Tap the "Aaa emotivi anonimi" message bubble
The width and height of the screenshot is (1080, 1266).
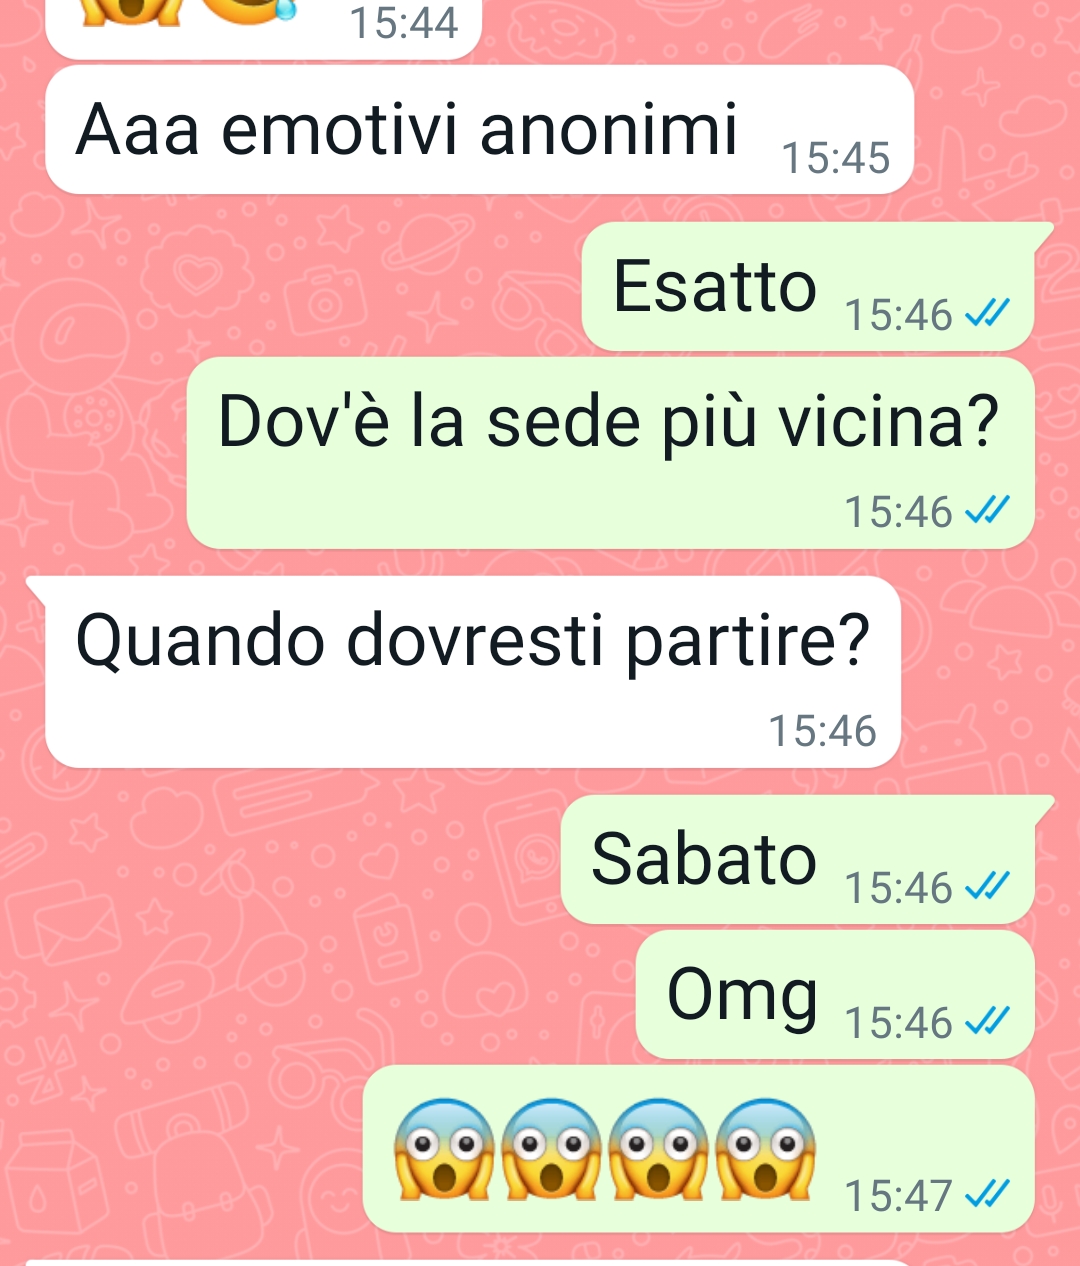[x=479, y=130]
